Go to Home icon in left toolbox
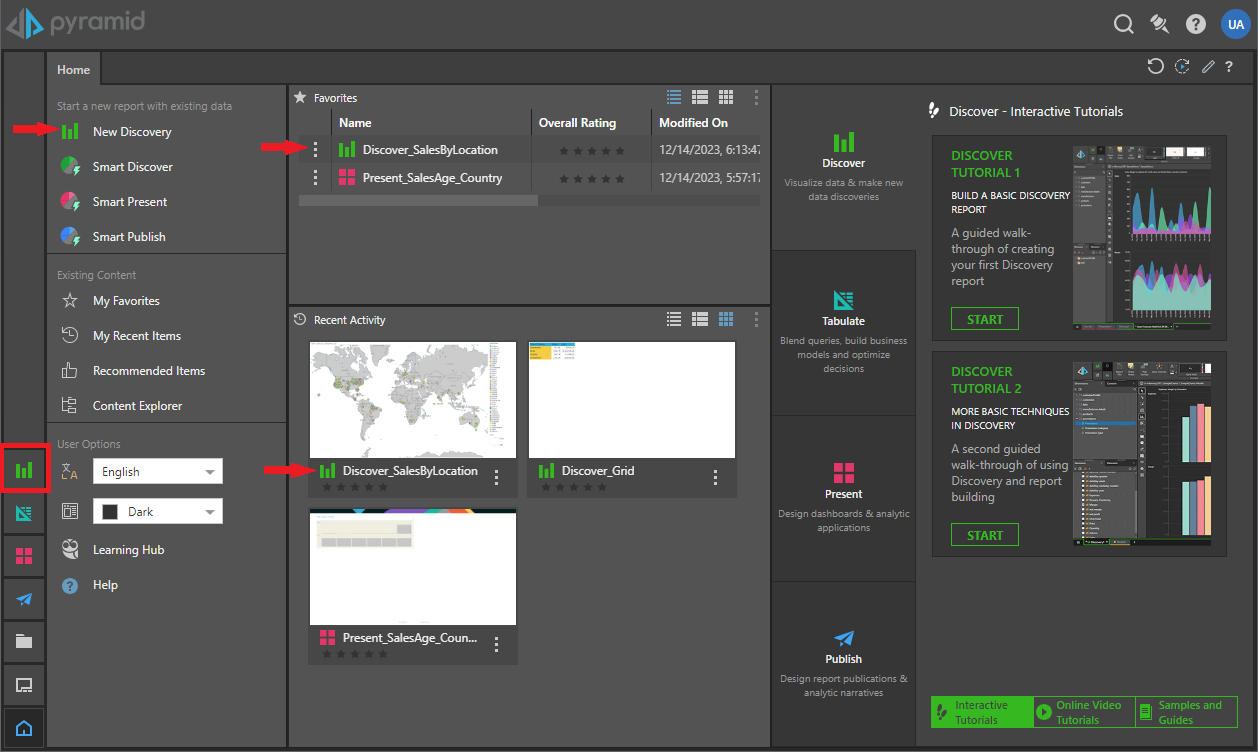1258x752 pixels. click(x=24, y=728)
